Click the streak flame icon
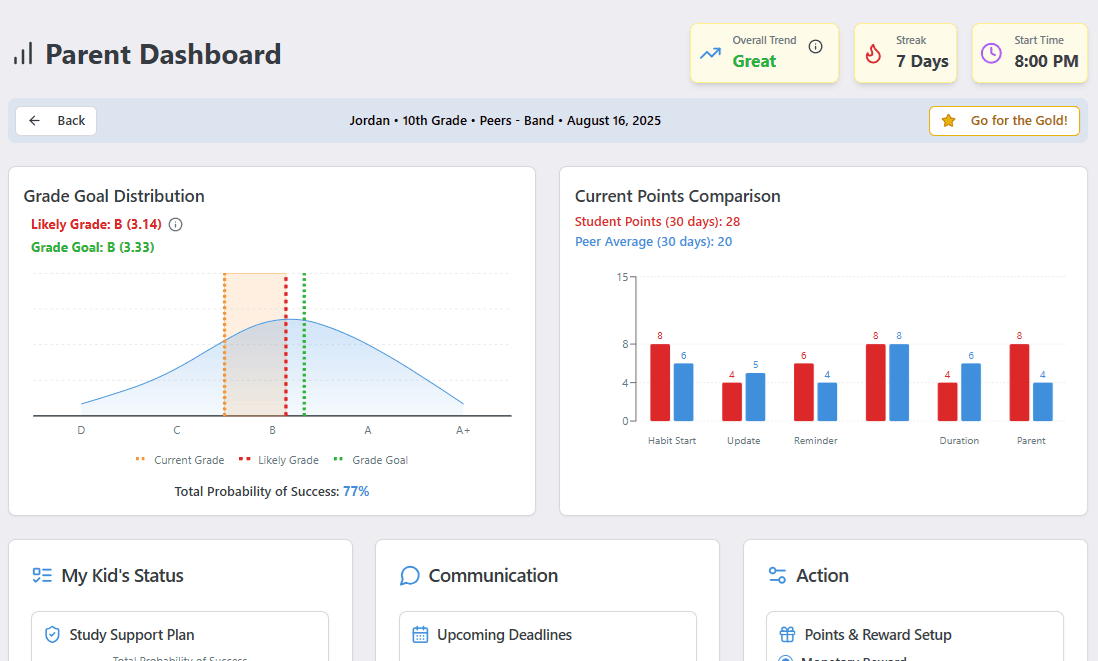 tap(873, 54)
